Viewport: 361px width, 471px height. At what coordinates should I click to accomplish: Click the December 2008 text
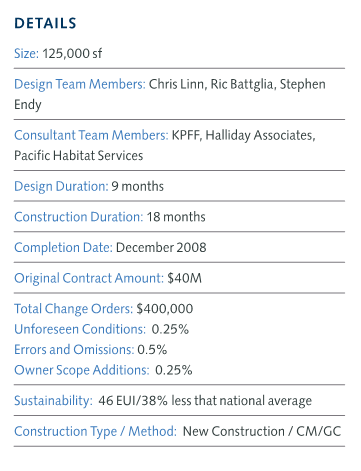tap(161, 248)
